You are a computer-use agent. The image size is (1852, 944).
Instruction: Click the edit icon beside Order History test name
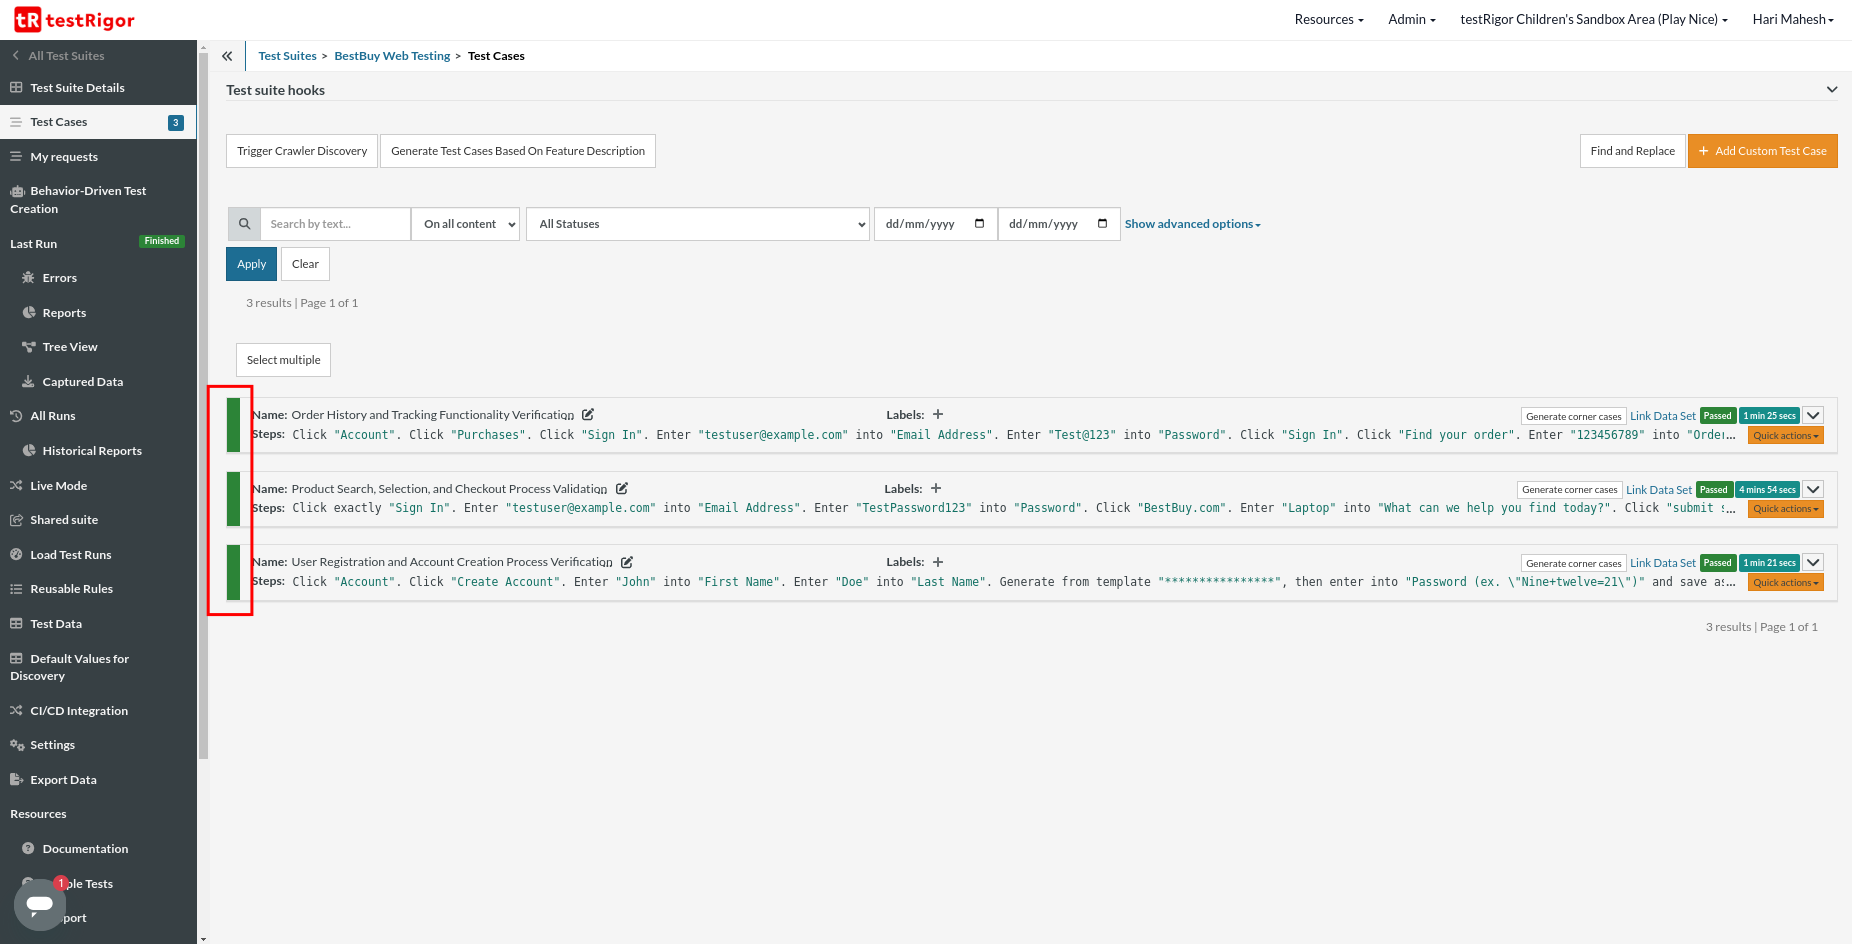588,415
